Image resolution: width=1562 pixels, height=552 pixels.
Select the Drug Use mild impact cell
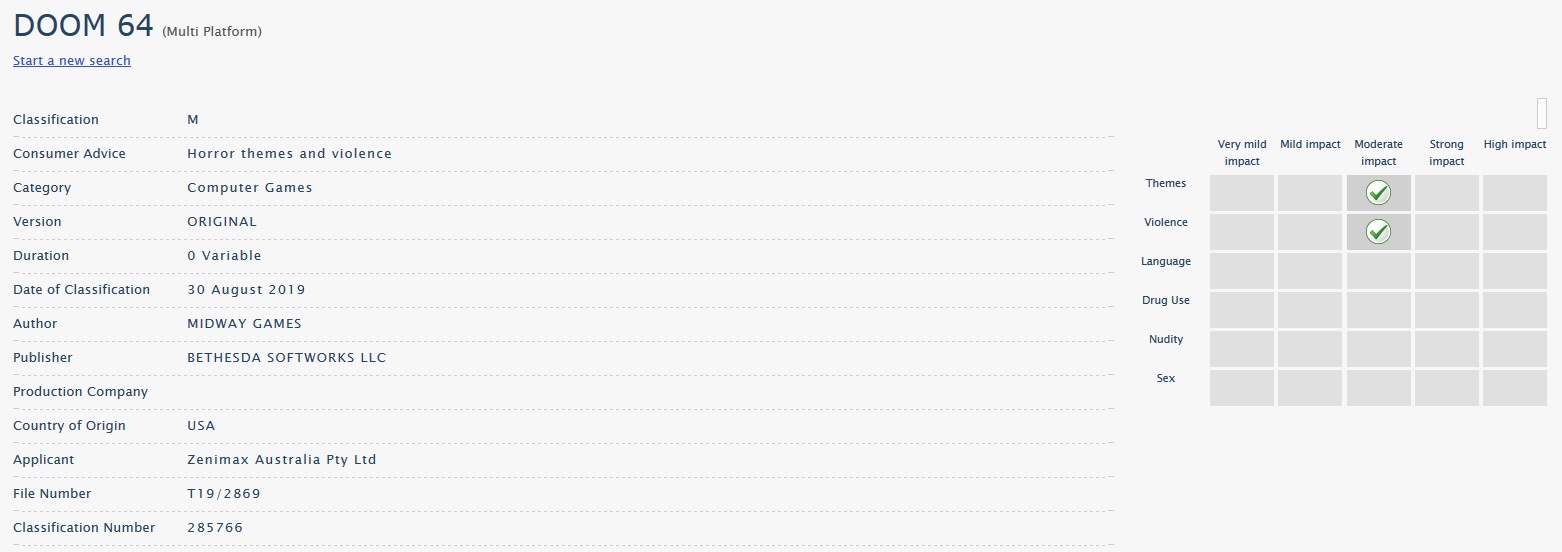coord(1310,310)
